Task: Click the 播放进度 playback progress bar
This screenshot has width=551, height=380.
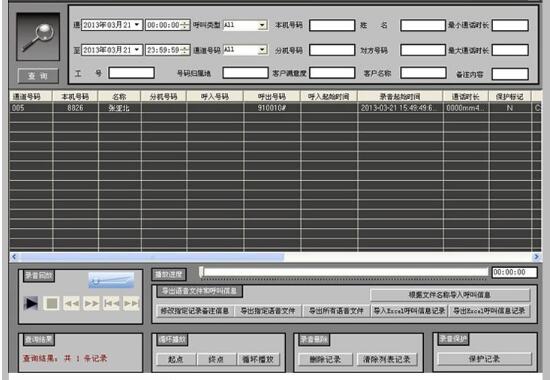Action: (344, 272)
